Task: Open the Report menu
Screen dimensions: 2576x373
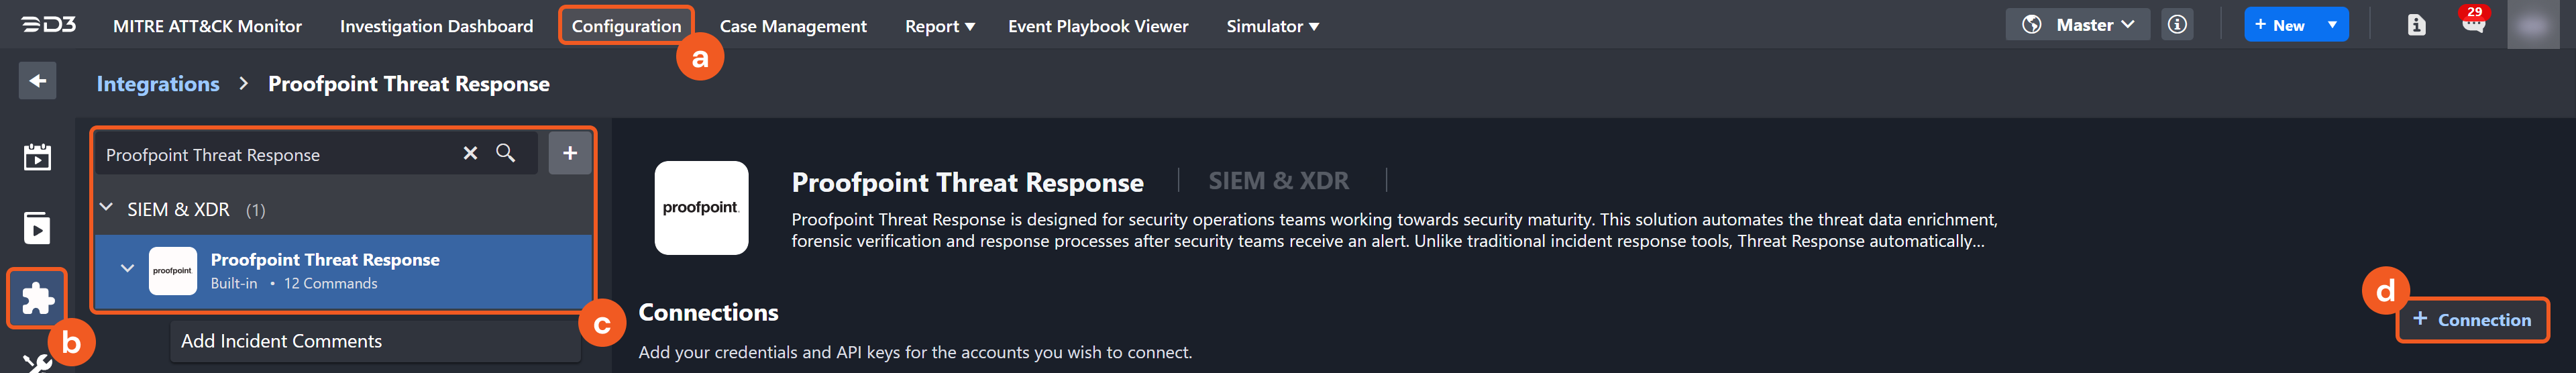Action: point(939,26)
